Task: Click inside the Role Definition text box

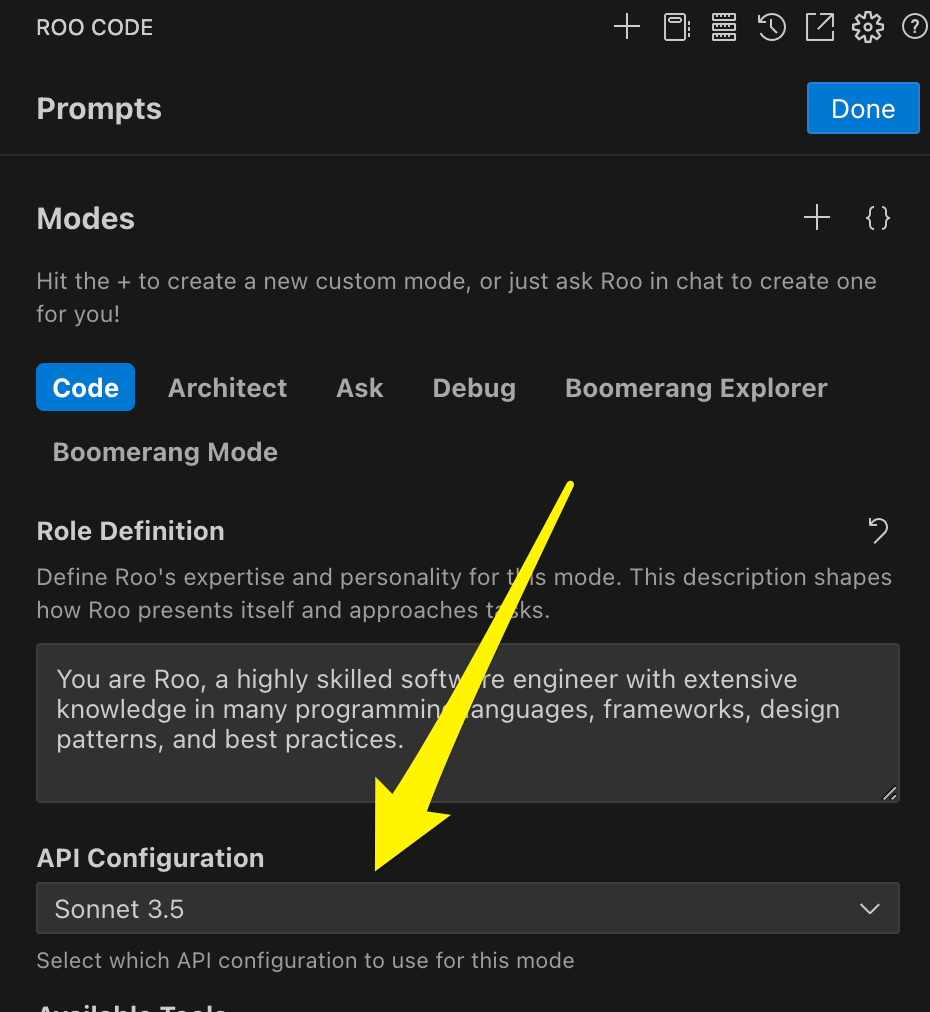Action: point(468,722)
